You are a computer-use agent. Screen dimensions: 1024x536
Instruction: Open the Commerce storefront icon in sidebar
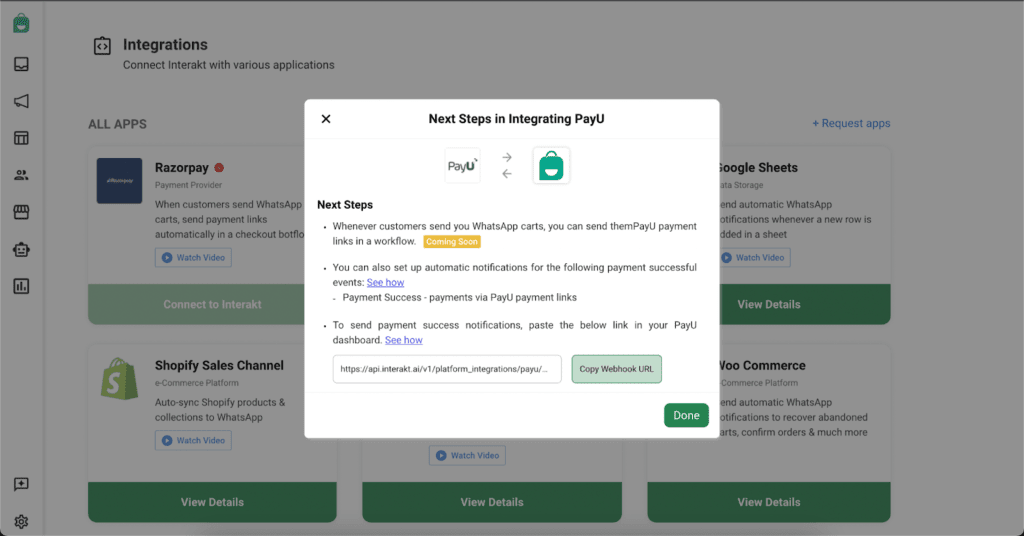coord(21,212)
